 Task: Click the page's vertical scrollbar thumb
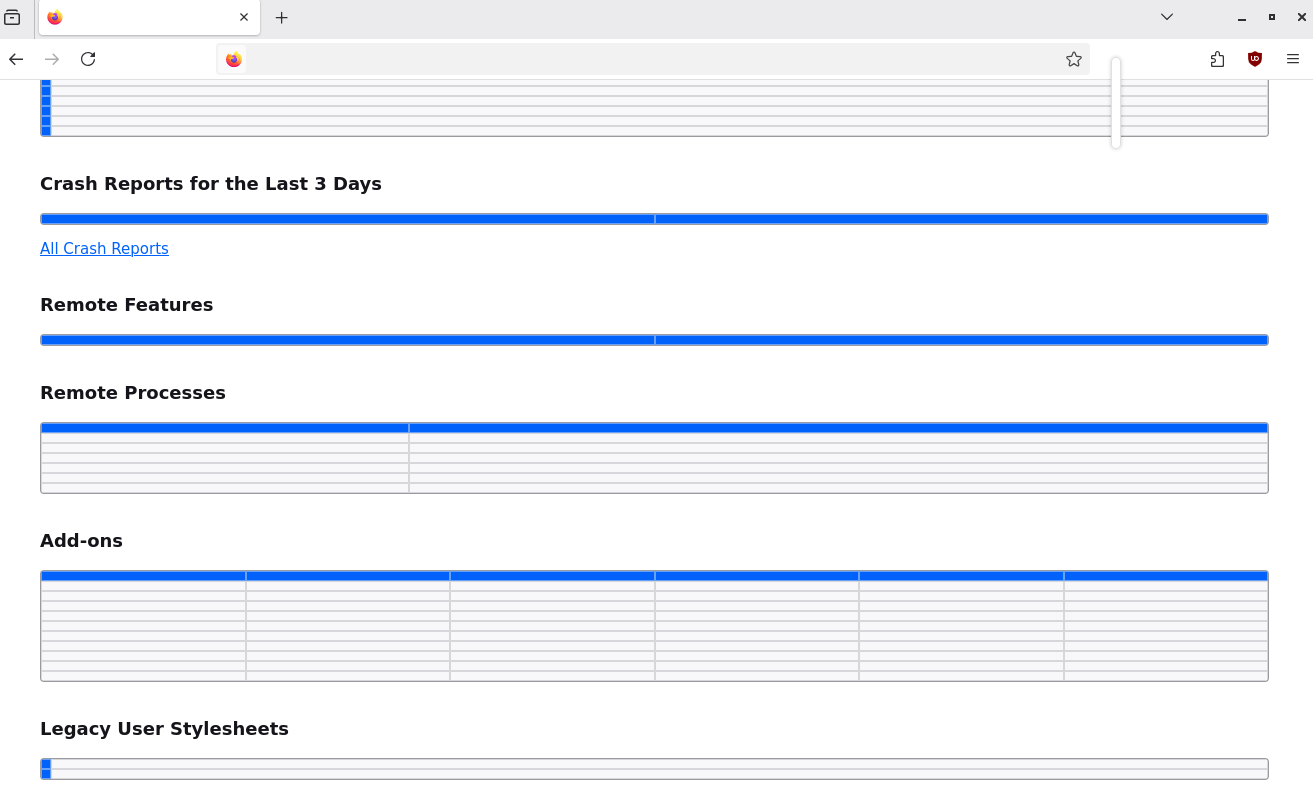coord(1116,102)
